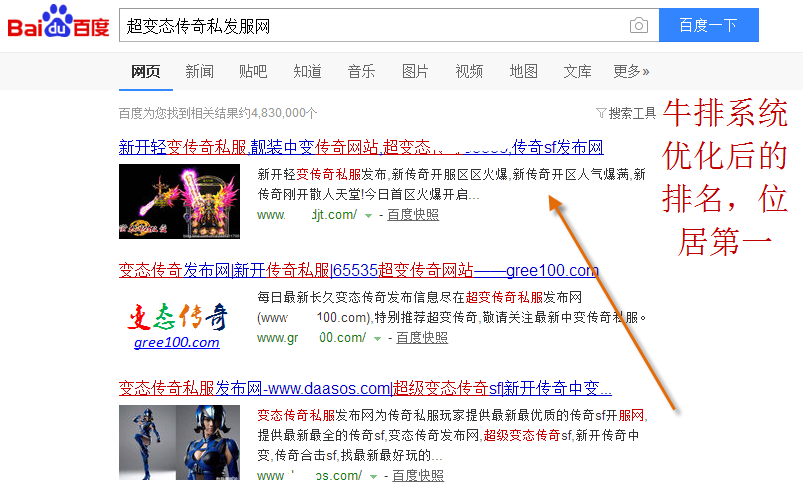The image size is (803, 487).
Task: Open the djt.com URL link
Action: pyautogui.click(x=307, y=215)
